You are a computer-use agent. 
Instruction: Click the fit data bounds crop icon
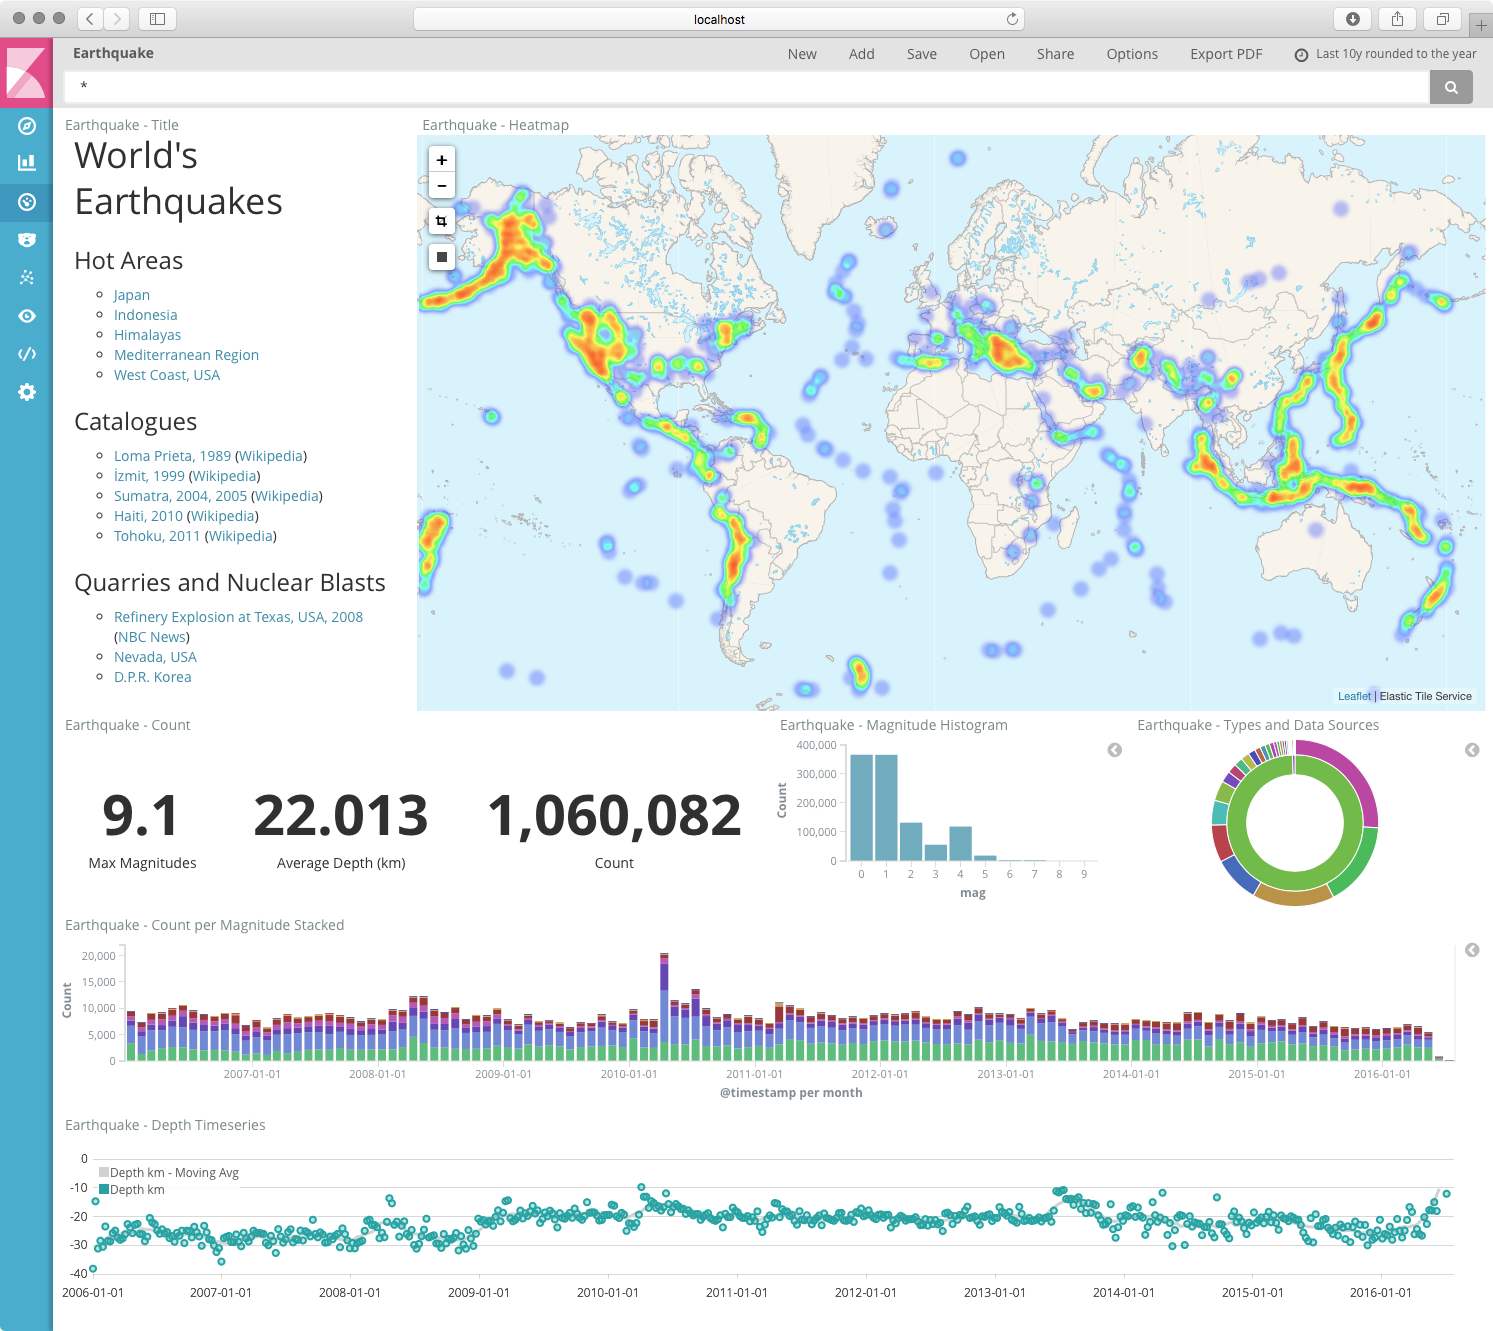coord(442,221)
